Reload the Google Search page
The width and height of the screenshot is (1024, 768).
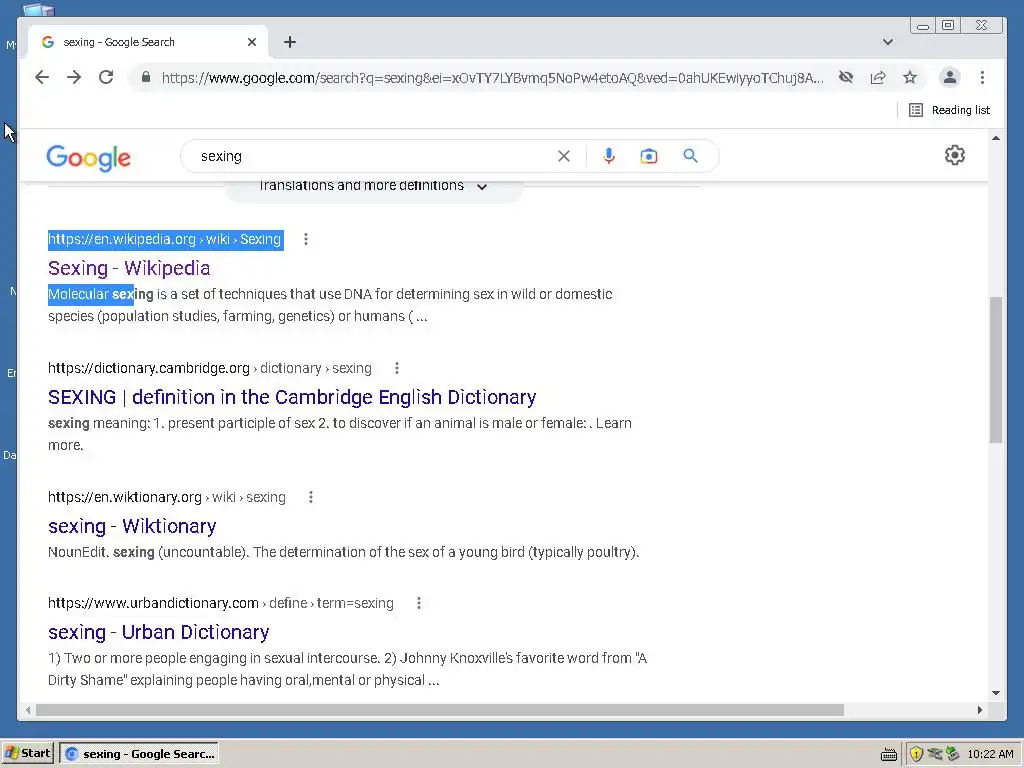[106, 78]
